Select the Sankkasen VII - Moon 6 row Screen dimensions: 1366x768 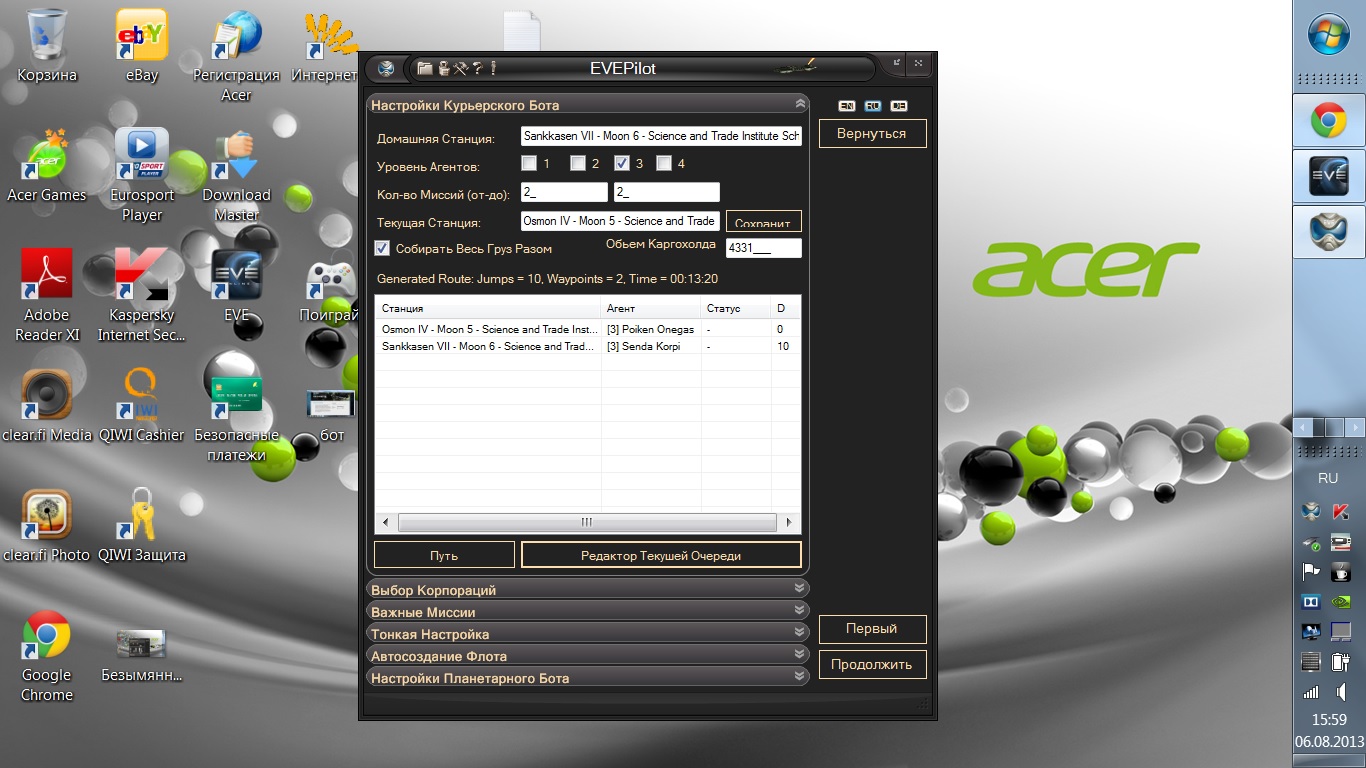(587, 346)
